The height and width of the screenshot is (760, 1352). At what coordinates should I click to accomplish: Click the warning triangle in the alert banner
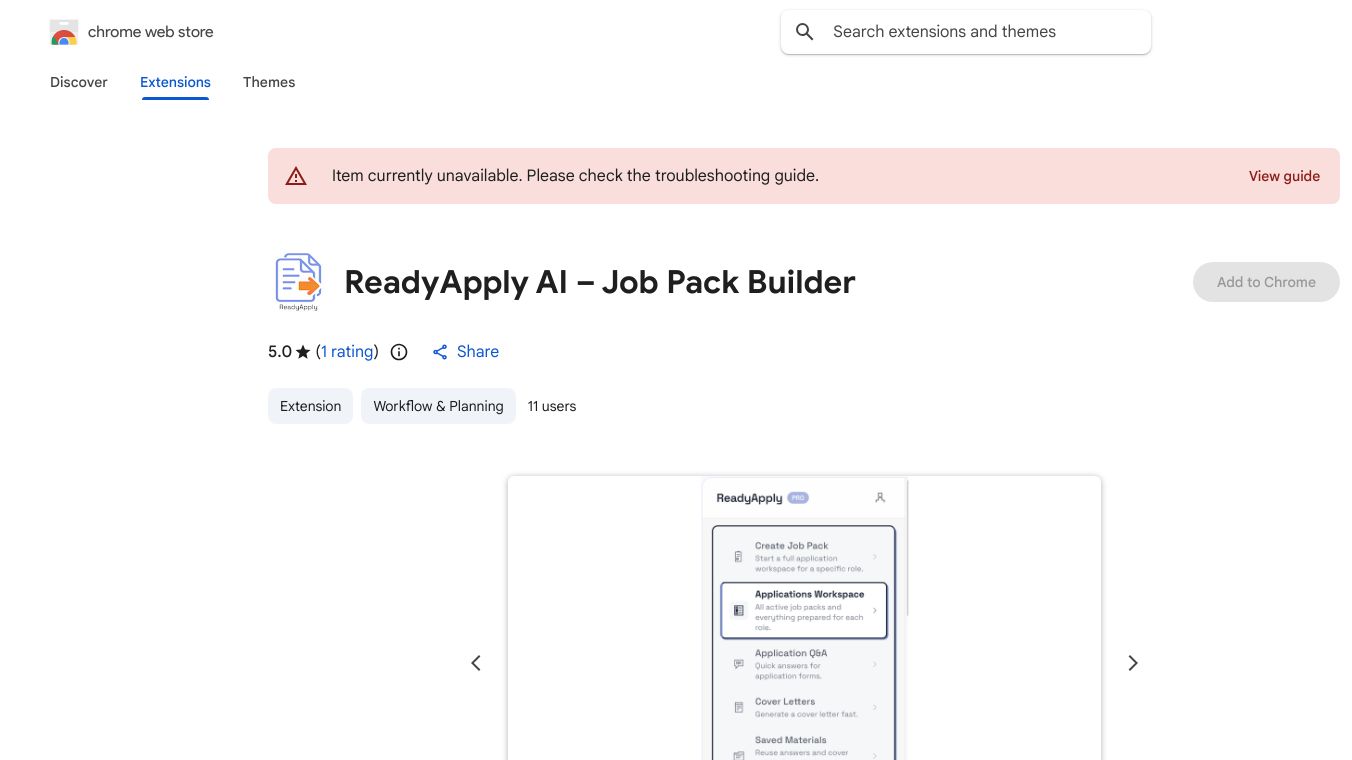click(296, 175)
